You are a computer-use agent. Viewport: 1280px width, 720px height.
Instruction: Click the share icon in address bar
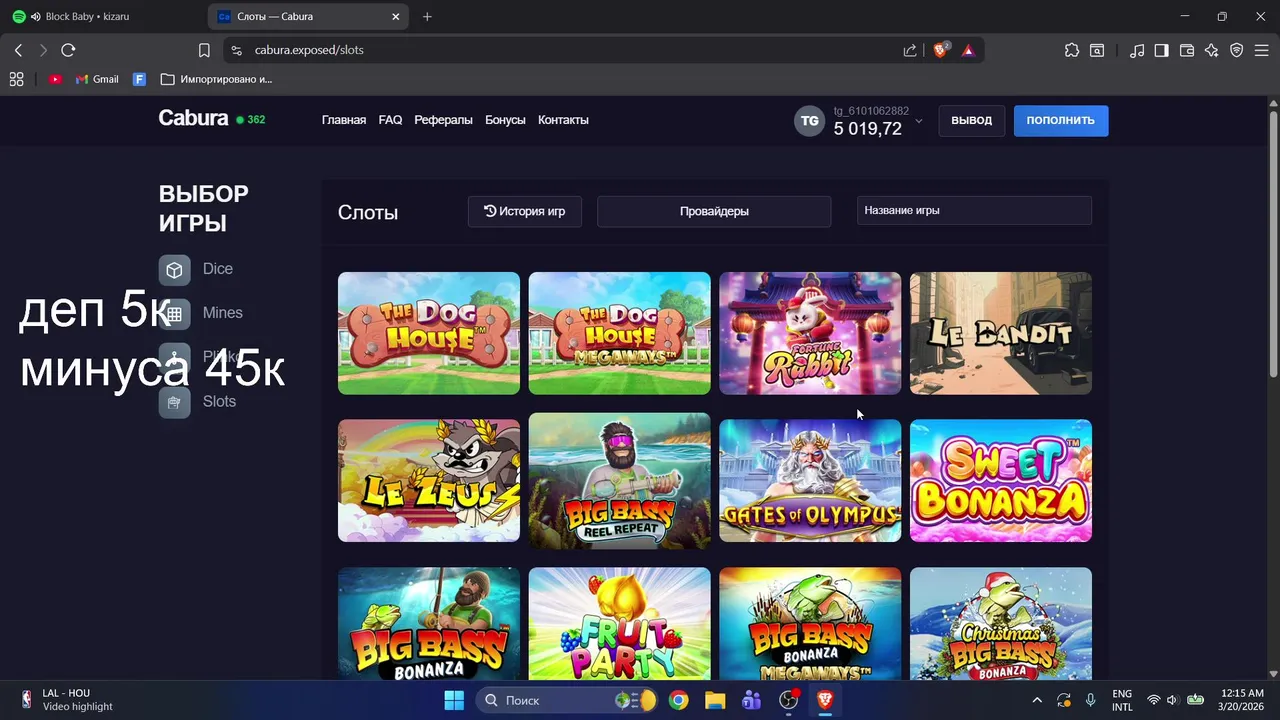pos(910,50)
